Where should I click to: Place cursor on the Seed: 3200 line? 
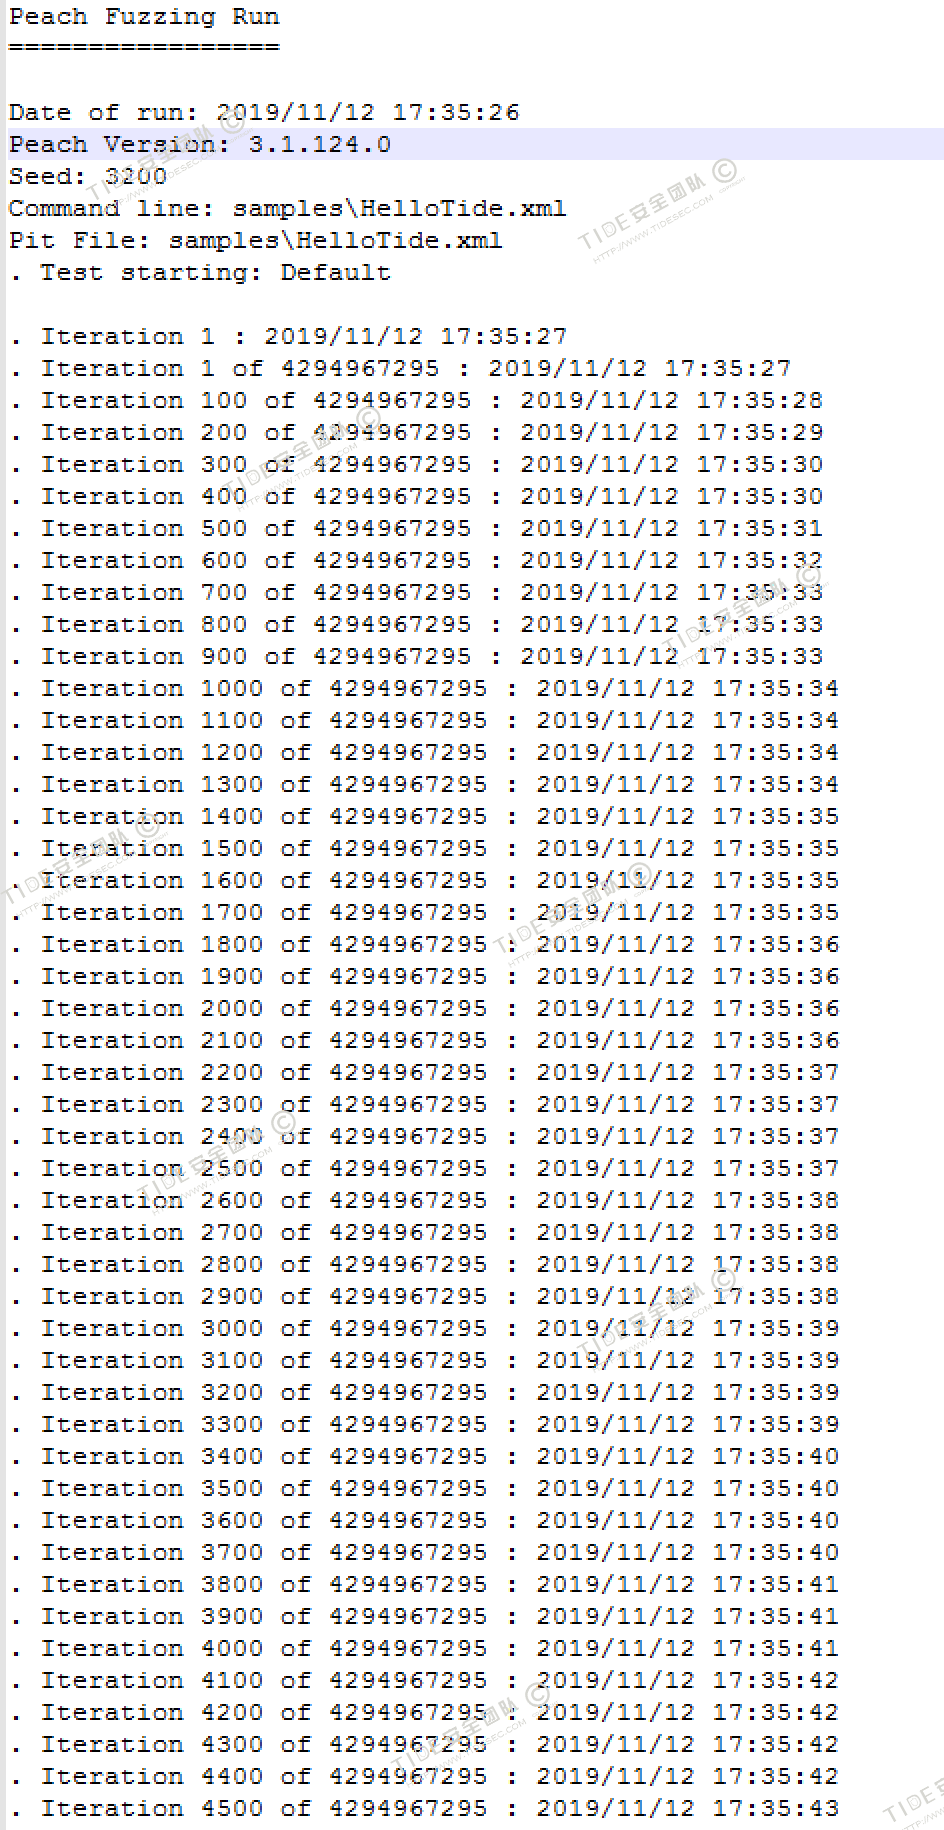(88, 176)
